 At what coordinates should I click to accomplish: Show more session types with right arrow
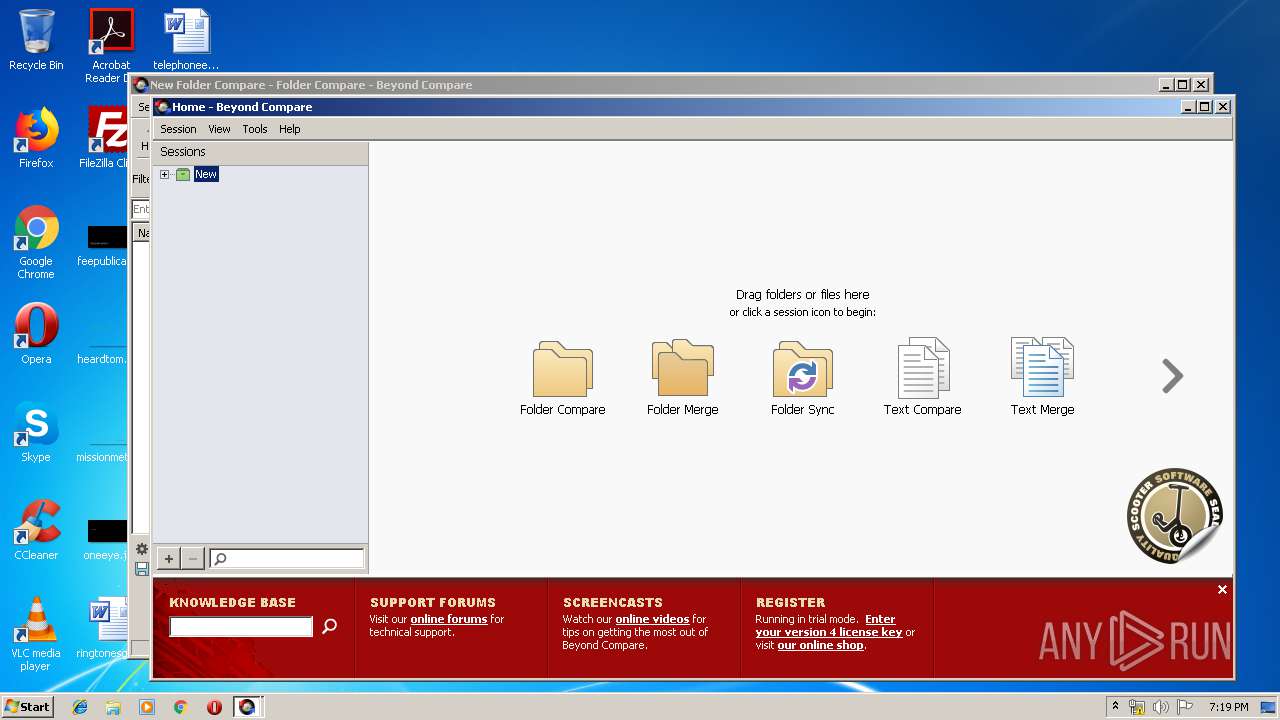click(1172, 376)
